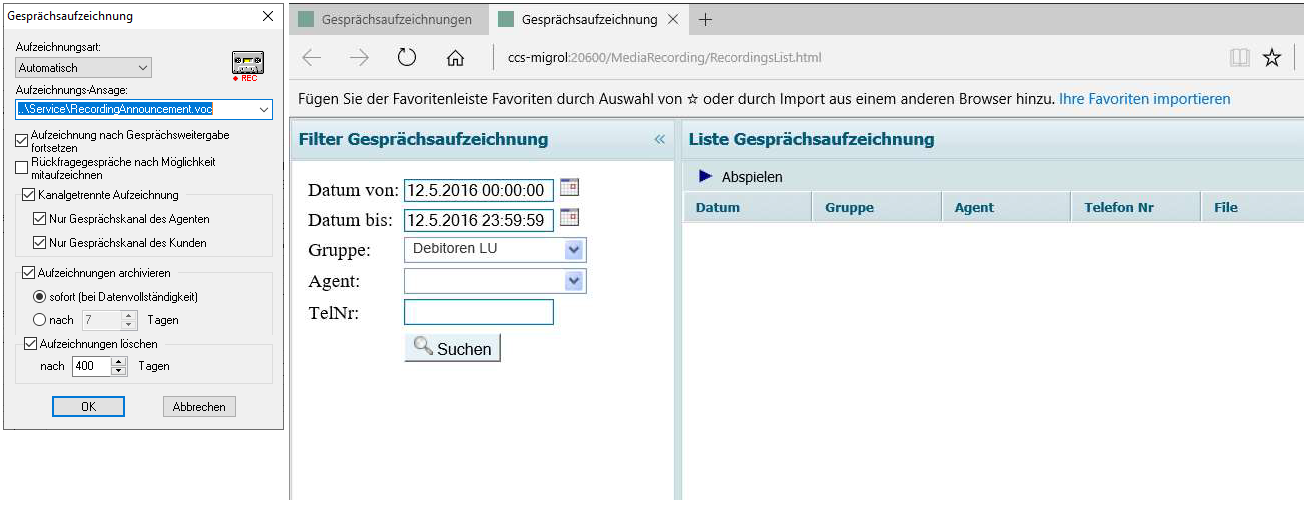1307x505 pixels.
Task: Open the reading view book icon
Action: 1240,58
